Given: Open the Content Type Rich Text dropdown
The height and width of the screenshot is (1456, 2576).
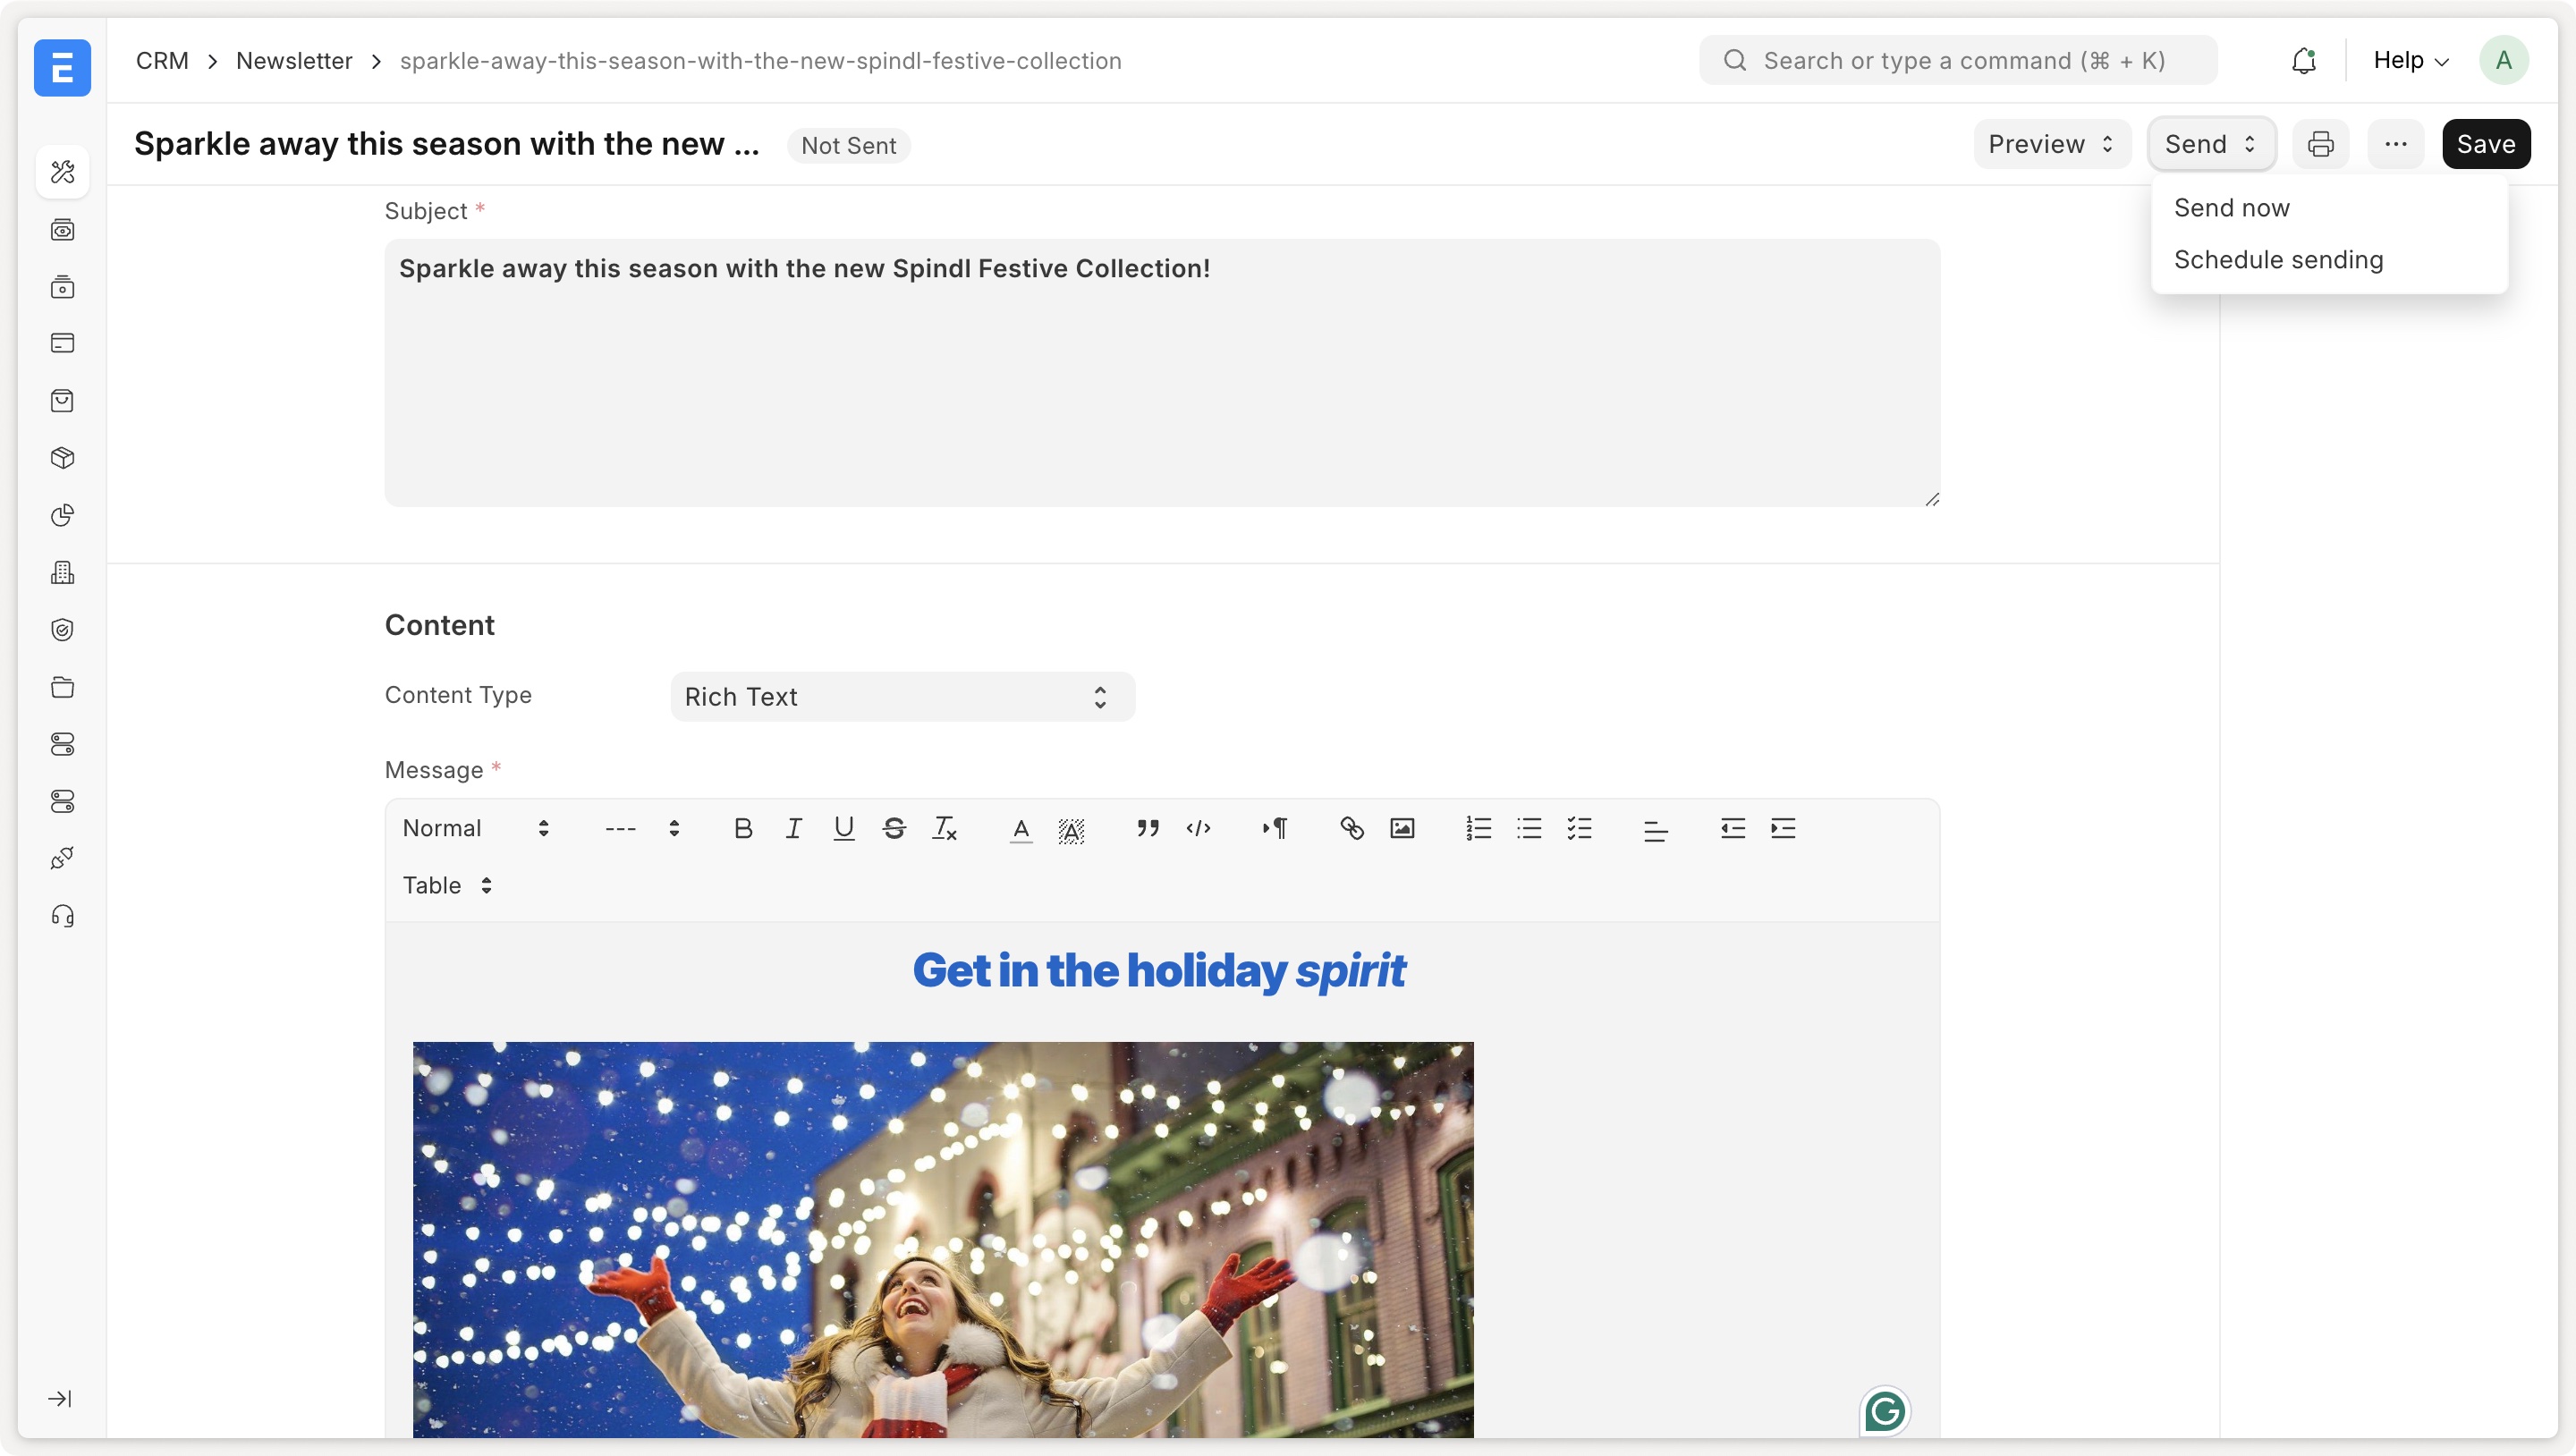Looking at the screenshot, I should (902, 697).
